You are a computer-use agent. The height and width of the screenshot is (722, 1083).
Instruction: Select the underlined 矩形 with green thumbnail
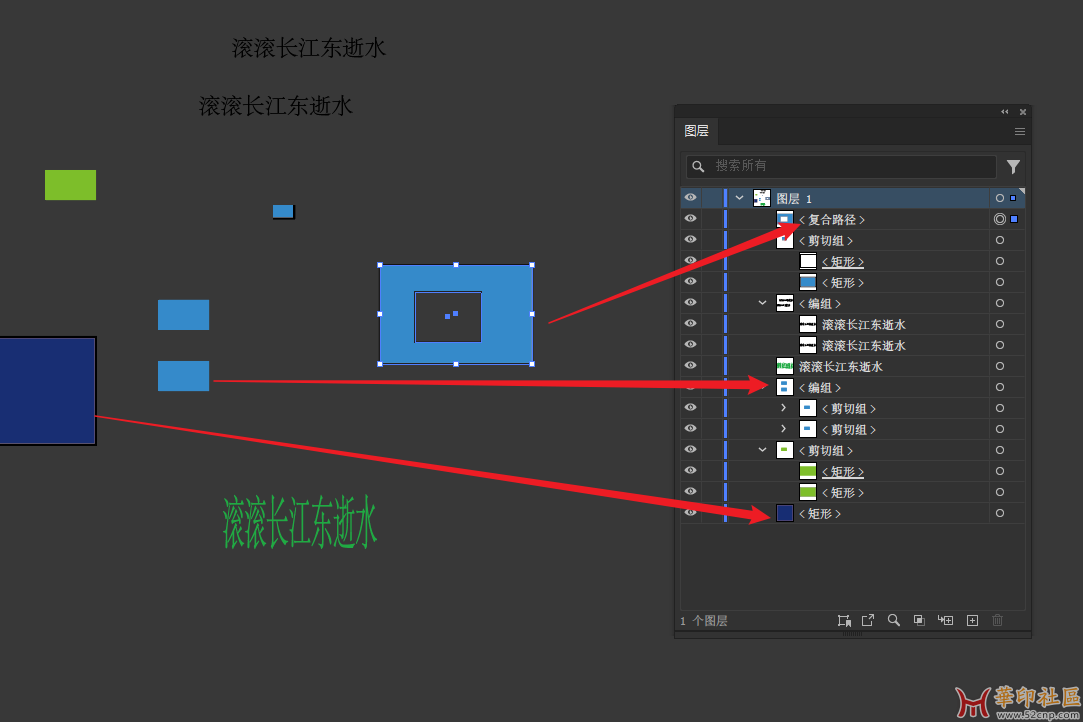pos(843,472)
